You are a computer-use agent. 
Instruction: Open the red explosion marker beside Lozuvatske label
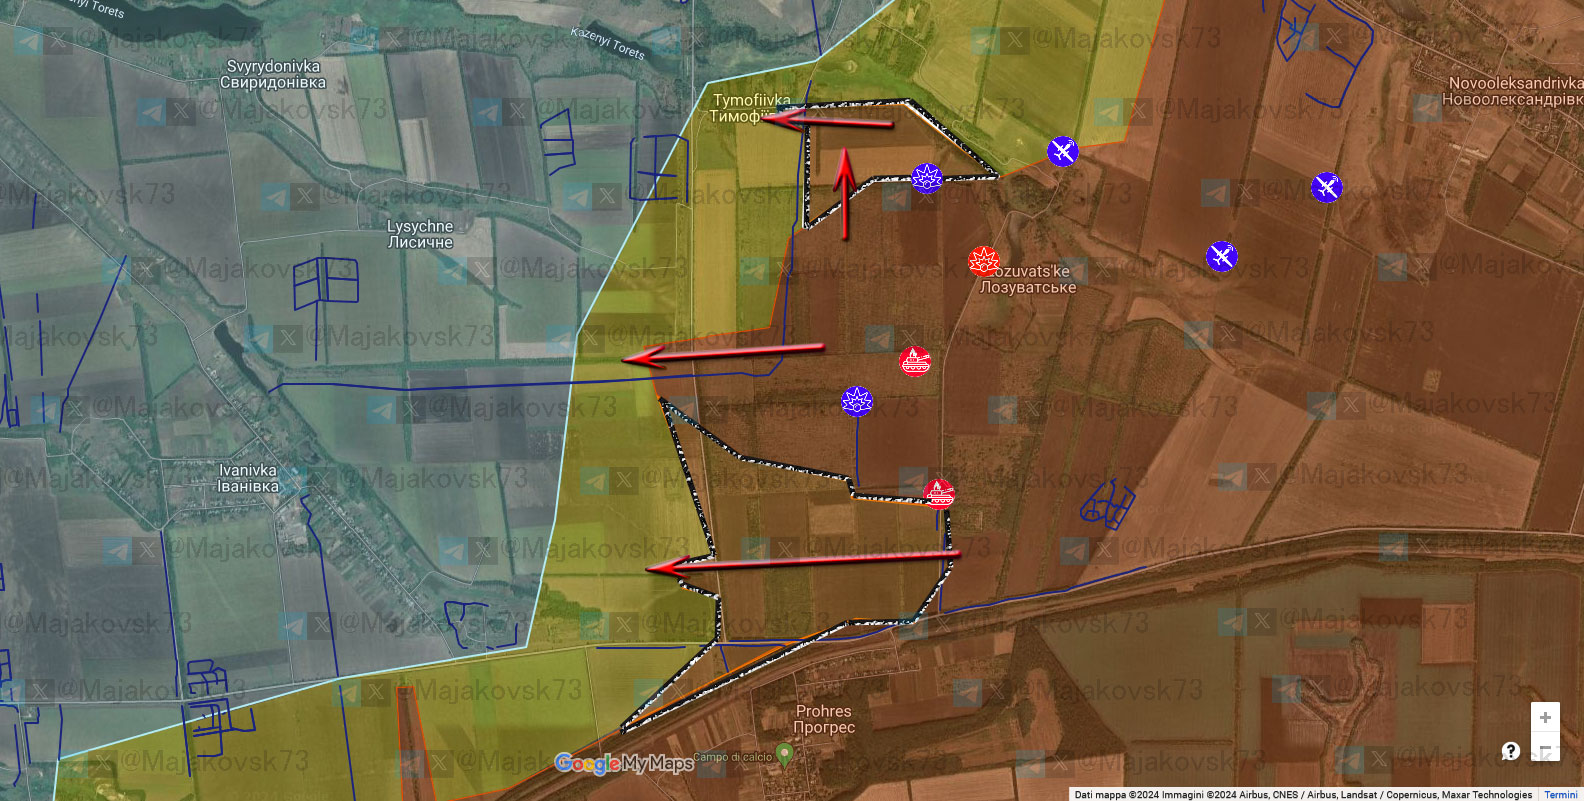click(984, 261)
